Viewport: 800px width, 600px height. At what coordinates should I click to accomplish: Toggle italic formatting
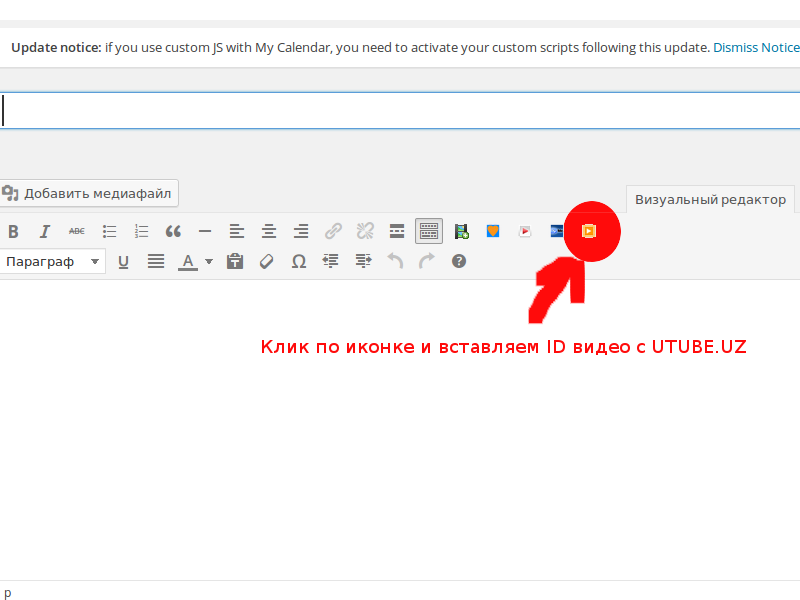45,231
